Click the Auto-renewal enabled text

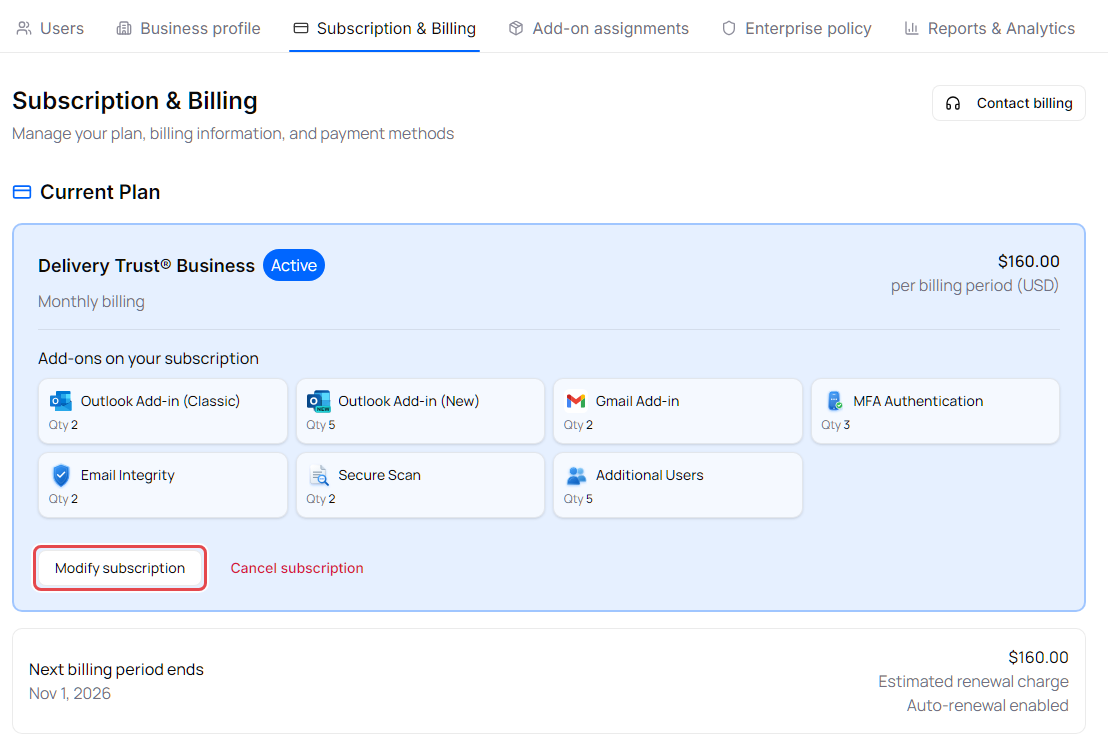(x=987, y=706)
